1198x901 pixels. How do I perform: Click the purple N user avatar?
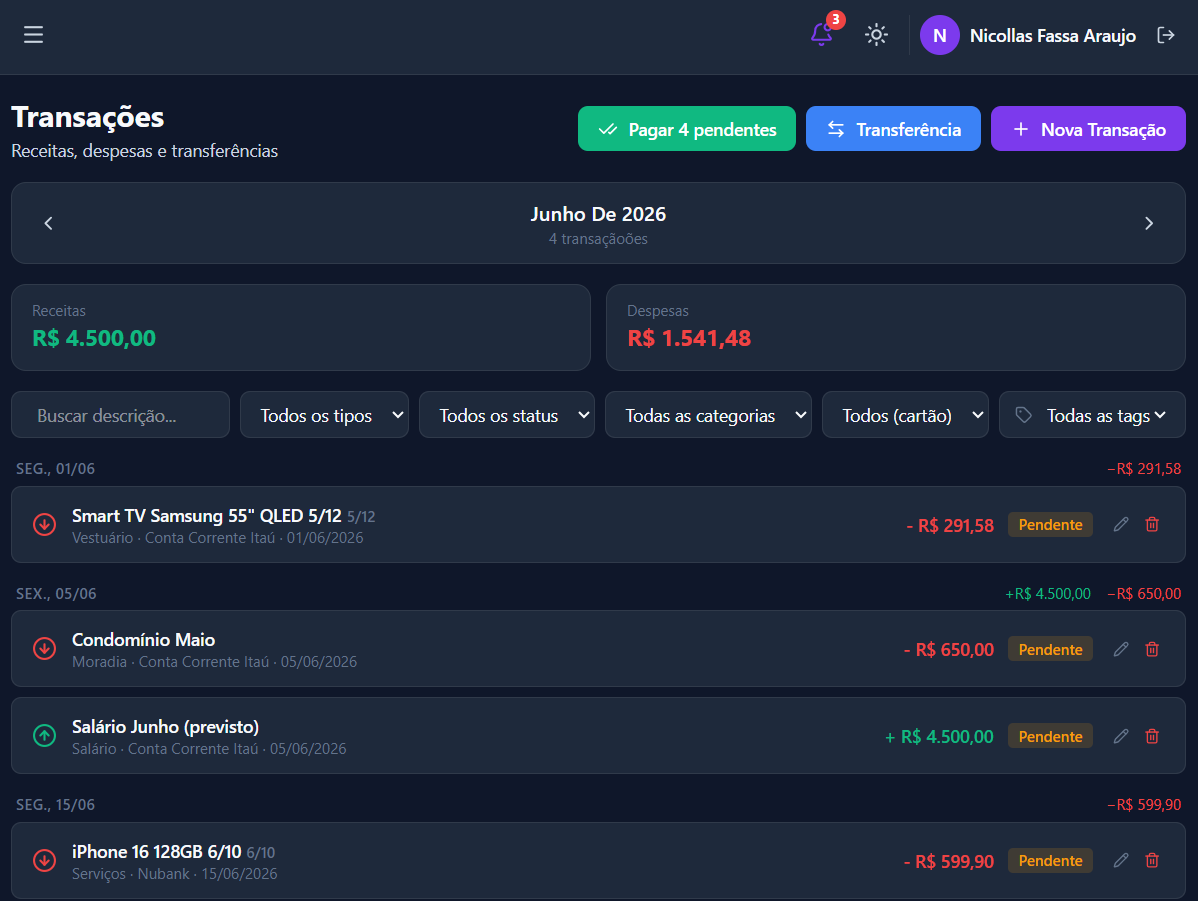(x=939, y=35)
